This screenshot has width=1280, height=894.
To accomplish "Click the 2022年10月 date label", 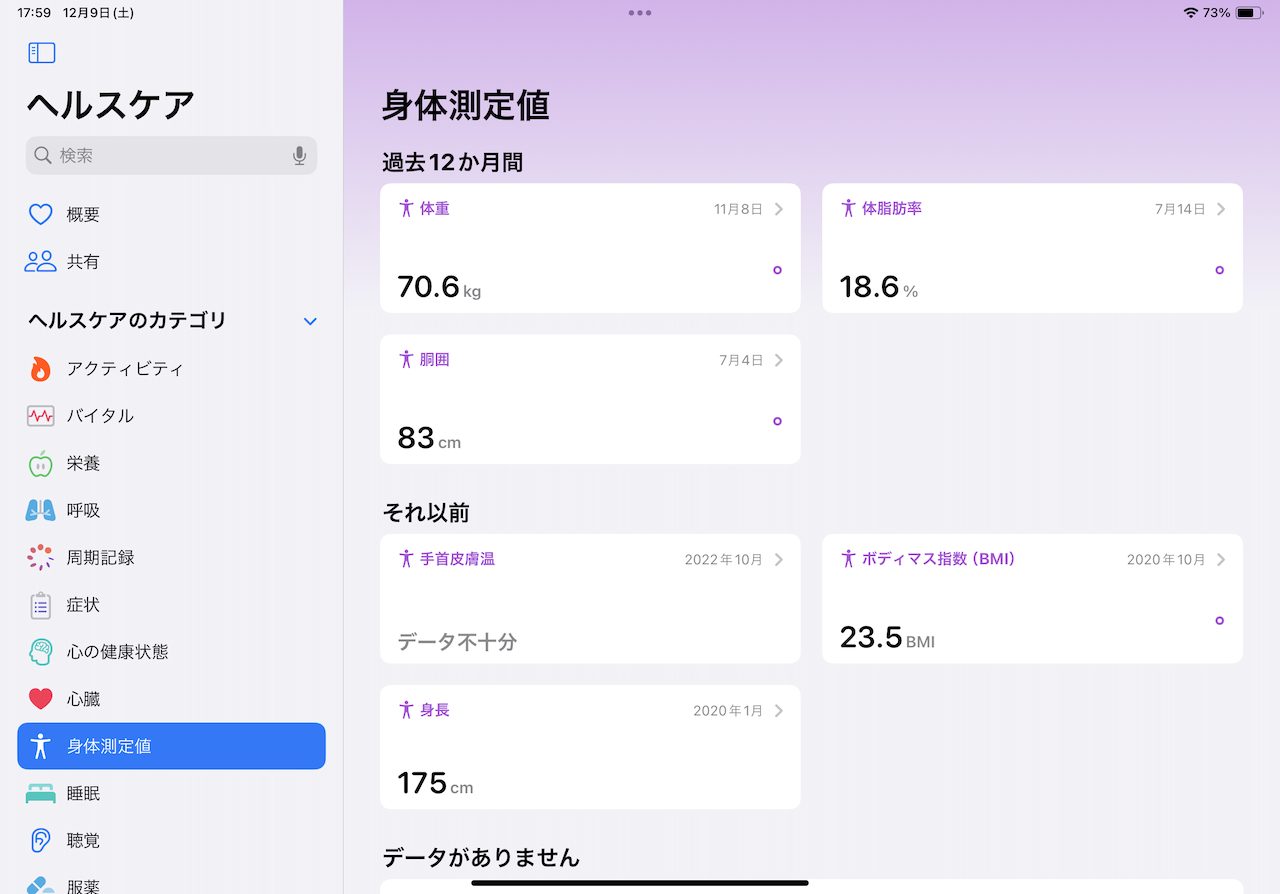I will pos(724,559).
